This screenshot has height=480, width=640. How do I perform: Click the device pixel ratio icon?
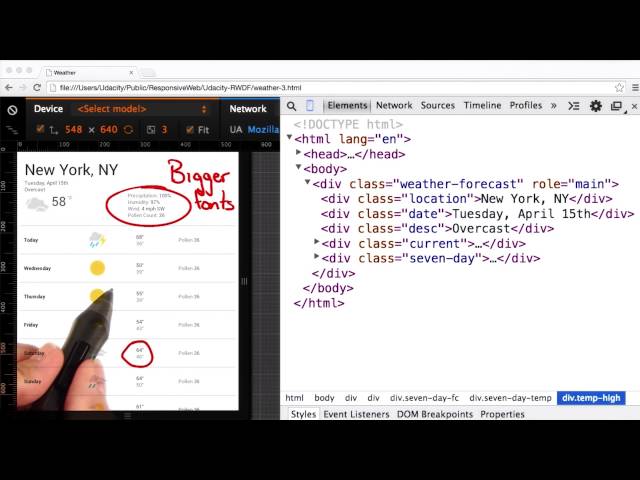151,130
